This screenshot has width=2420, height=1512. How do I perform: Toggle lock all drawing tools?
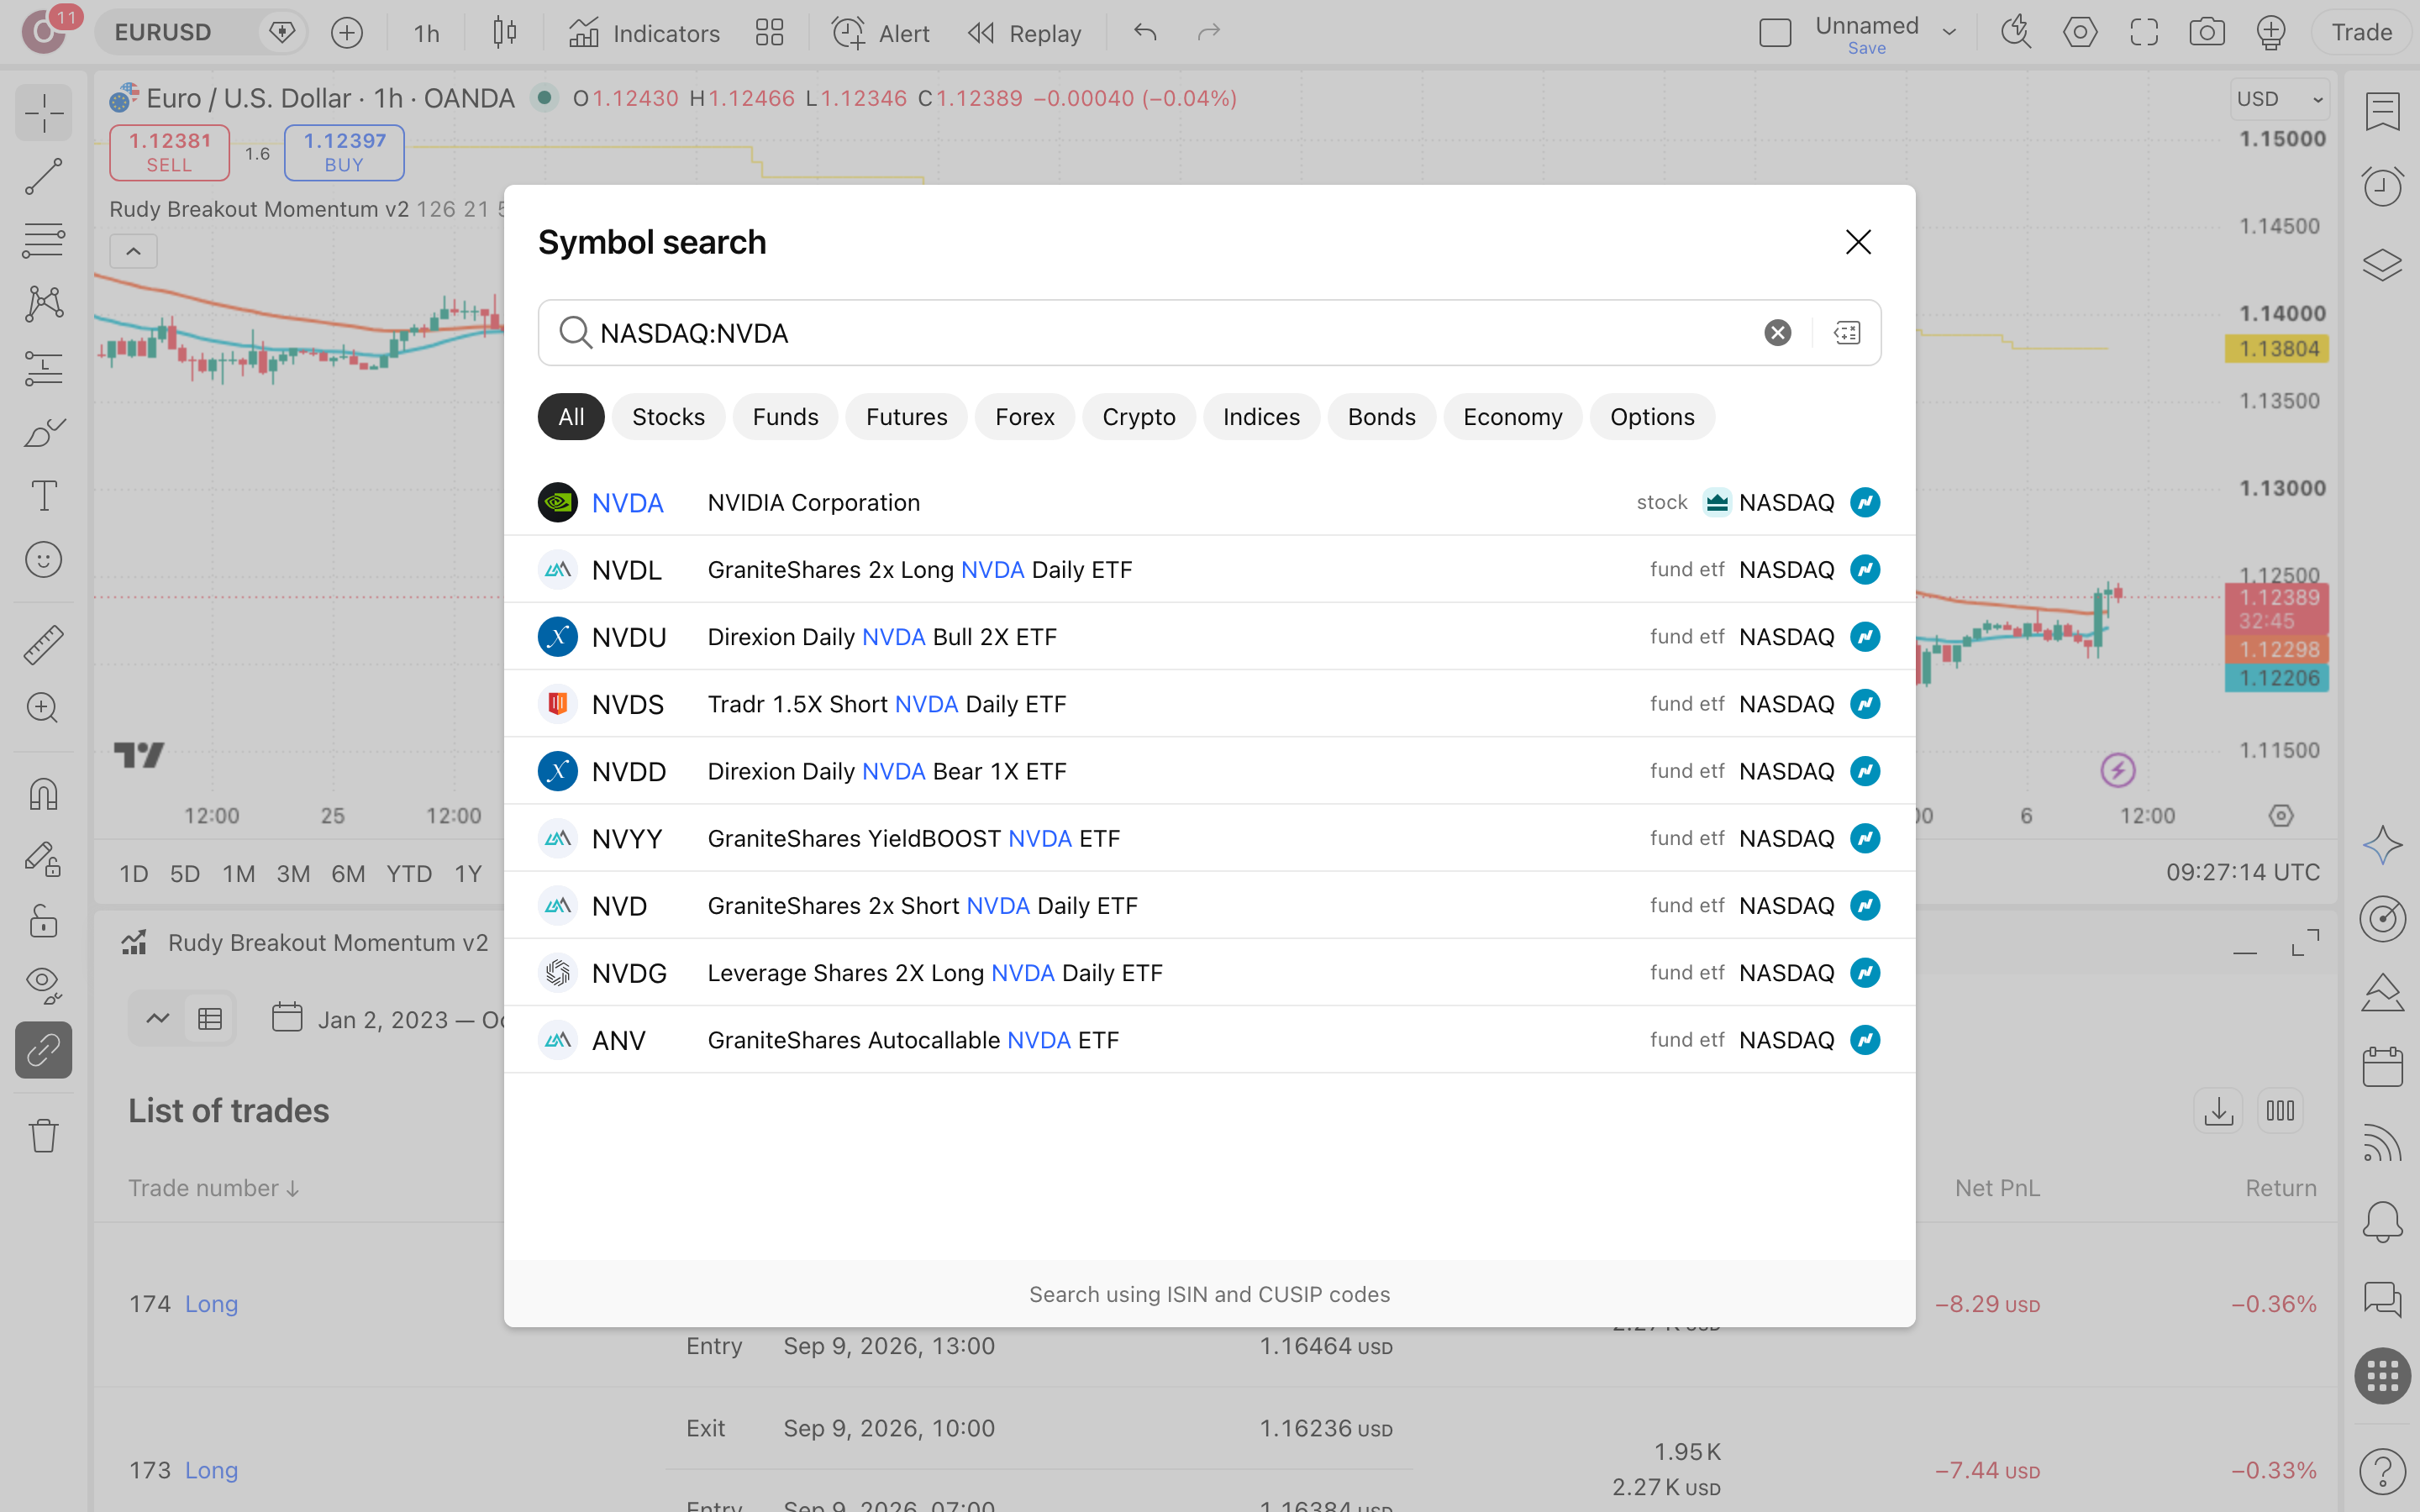coord(43,922)
